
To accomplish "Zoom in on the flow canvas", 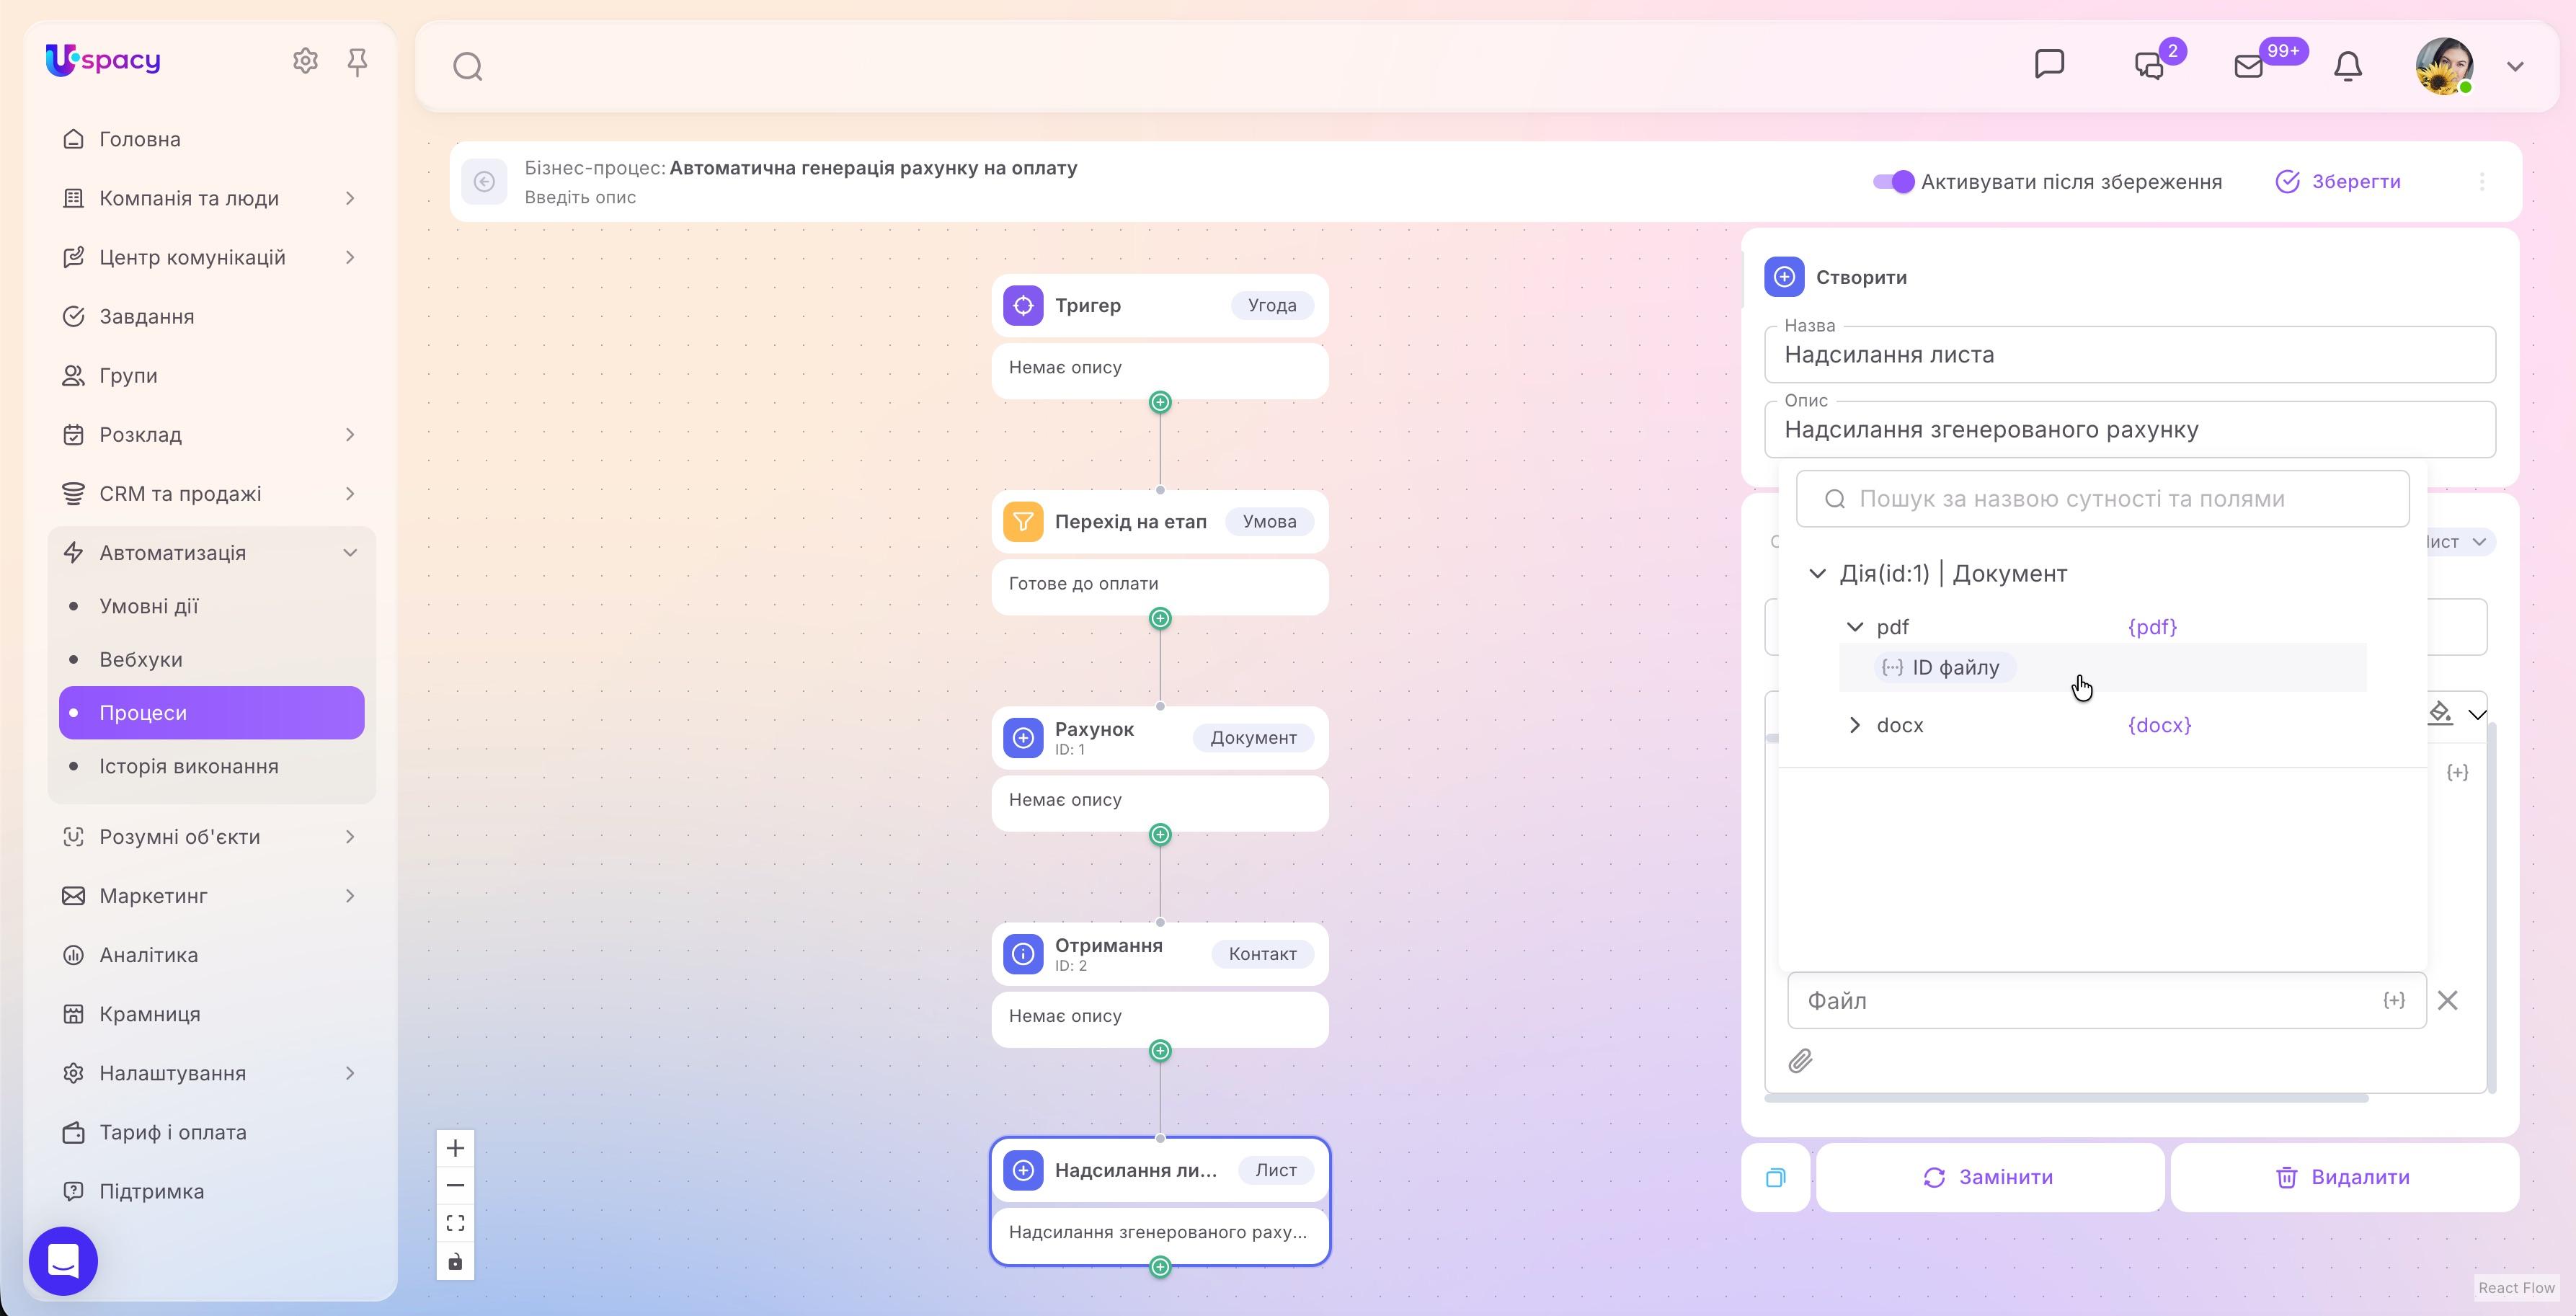I will [x=455, y=1148].
